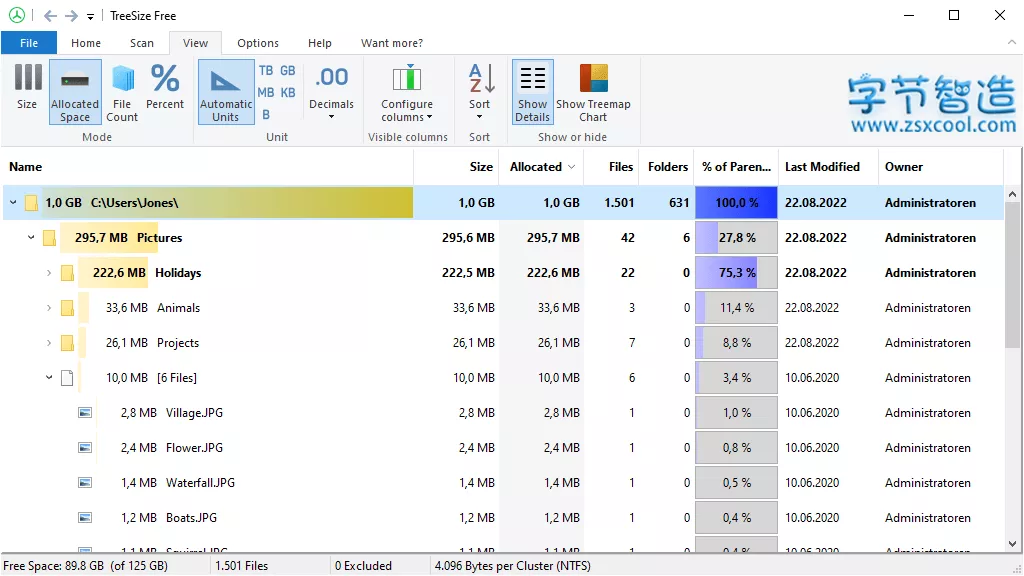Select the Waterfall.JPG file name

(200, 483)
